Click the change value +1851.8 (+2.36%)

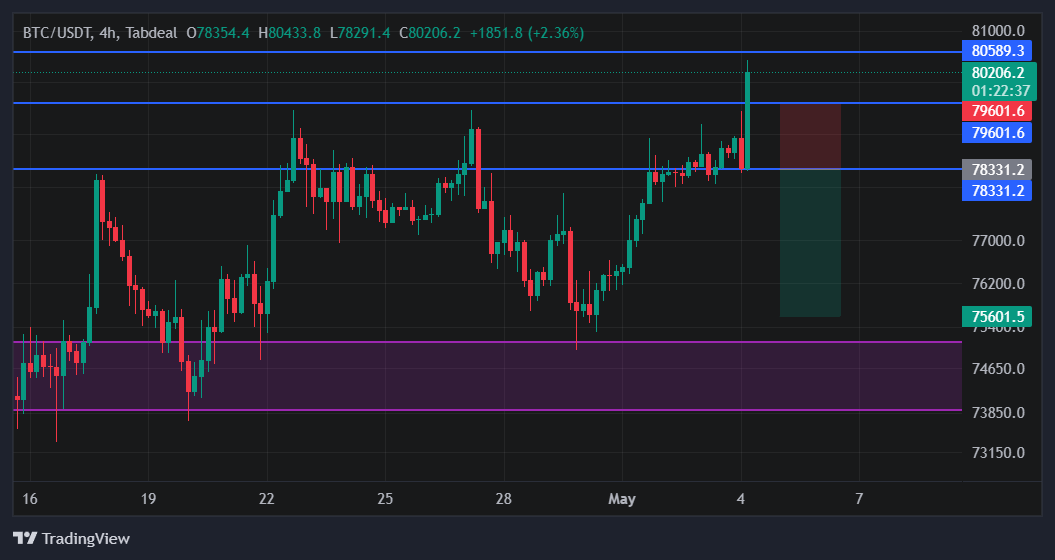coord(527,32)
